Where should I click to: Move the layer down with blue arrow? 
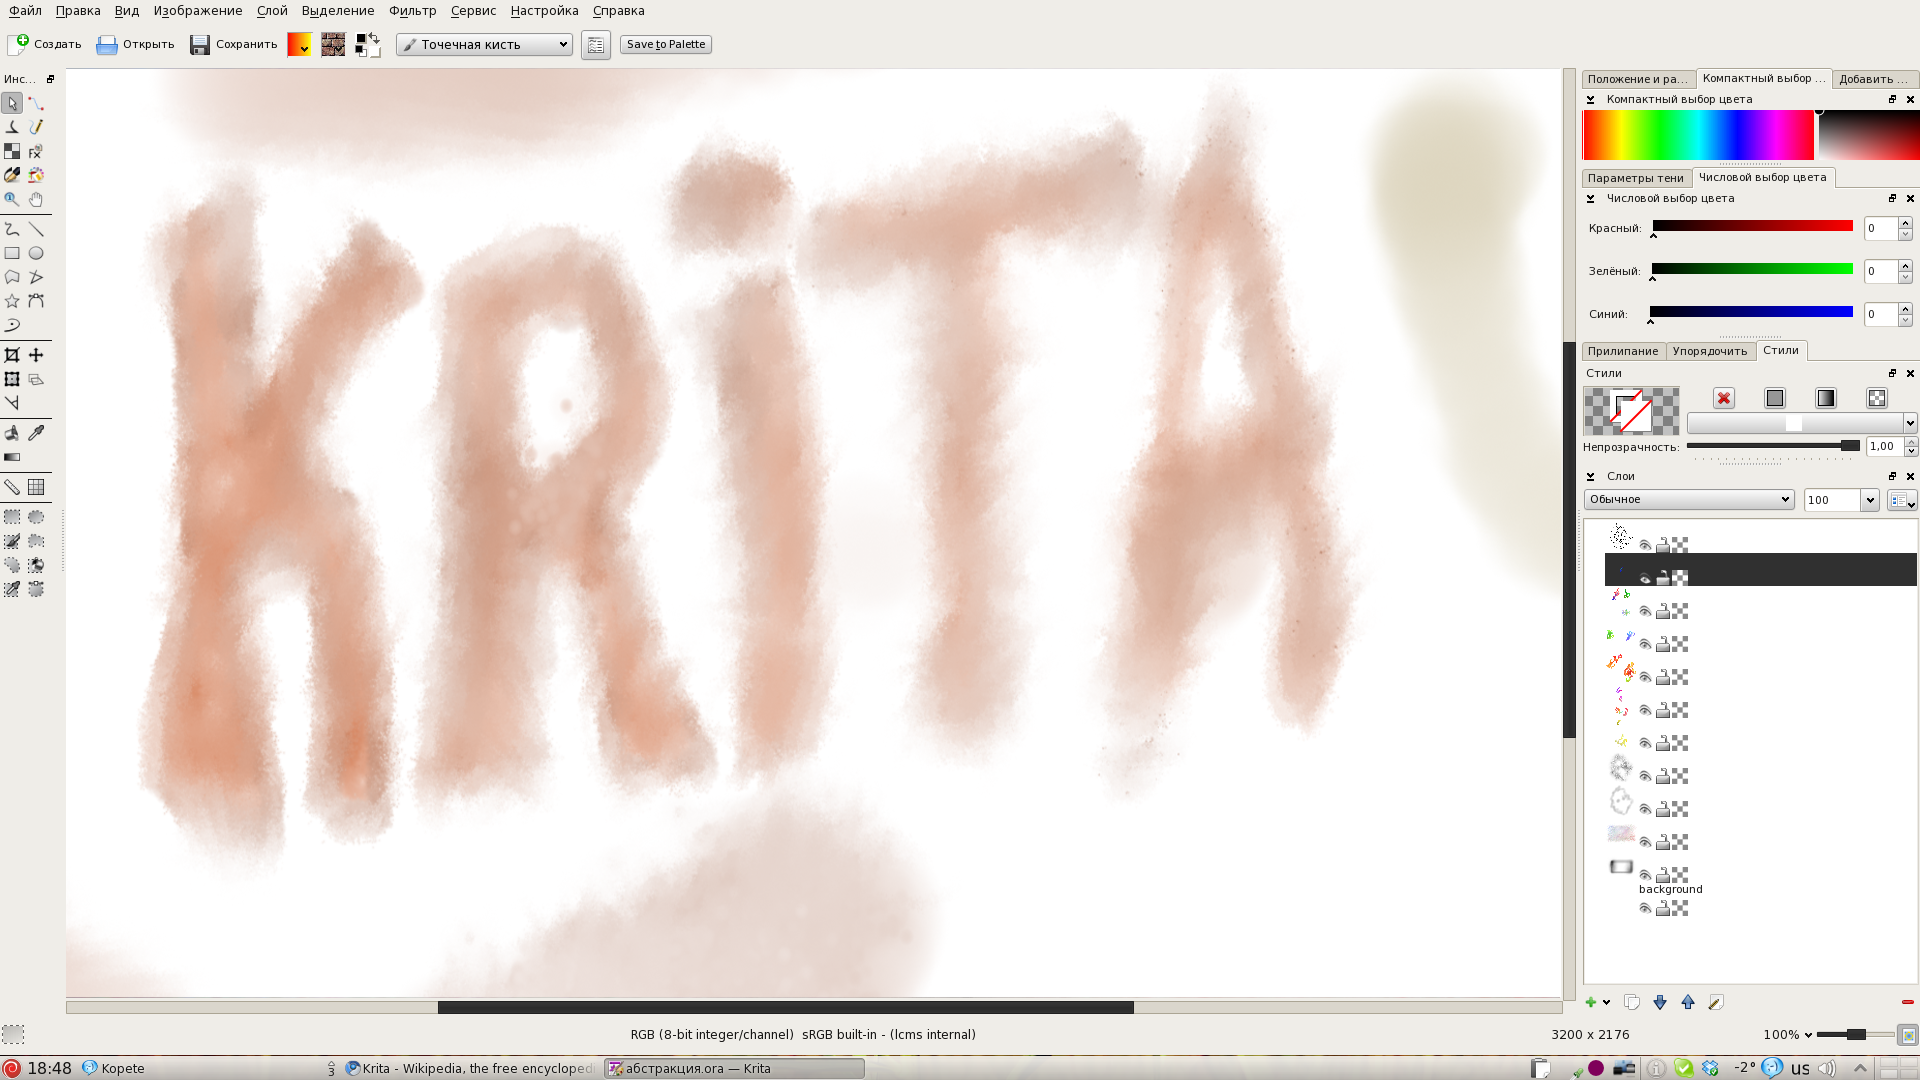(1660, 1002)
